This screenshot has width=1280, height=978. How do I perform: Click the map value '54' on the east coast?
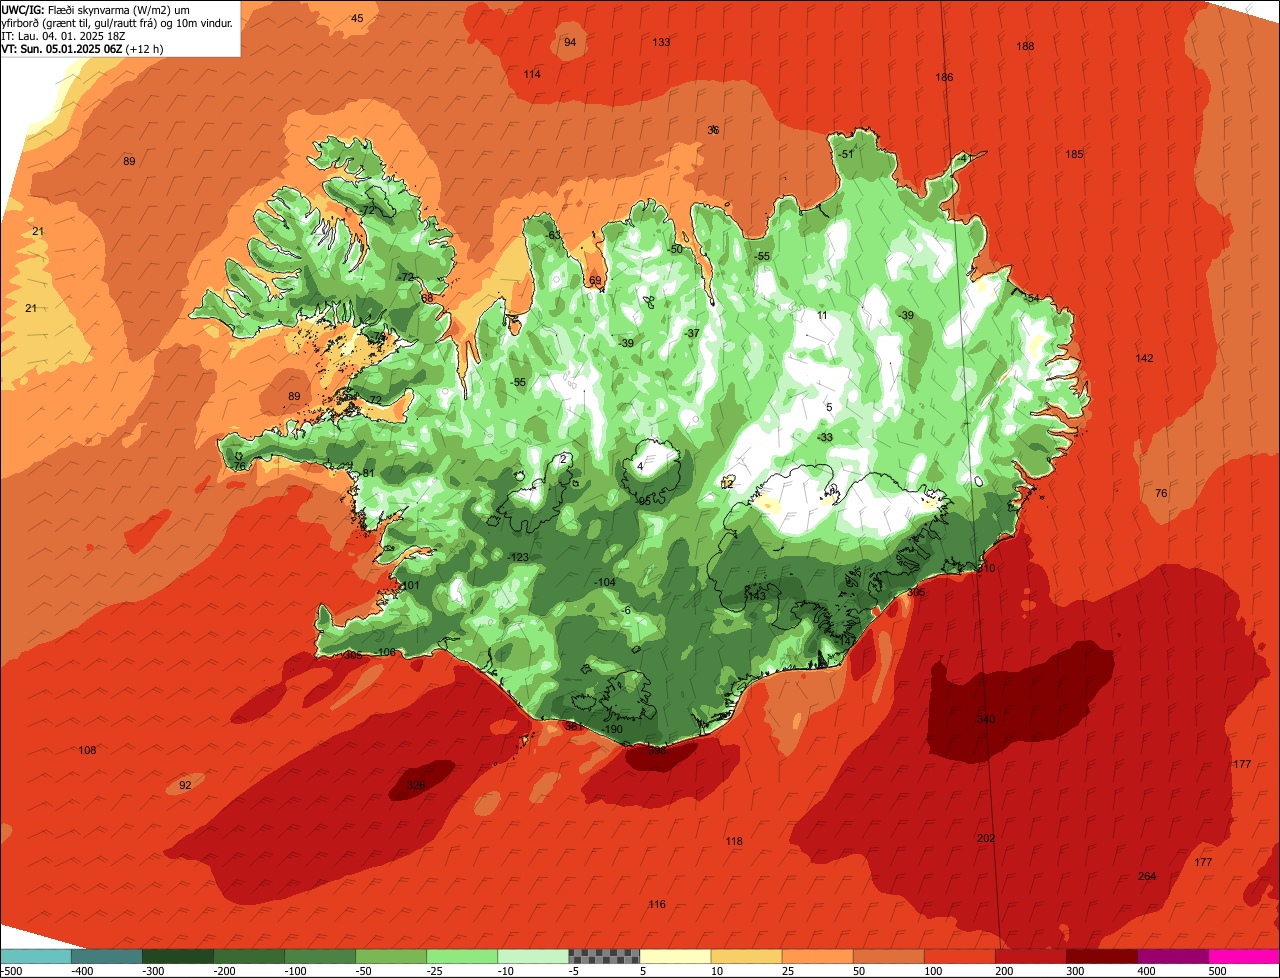point(1033,299)
